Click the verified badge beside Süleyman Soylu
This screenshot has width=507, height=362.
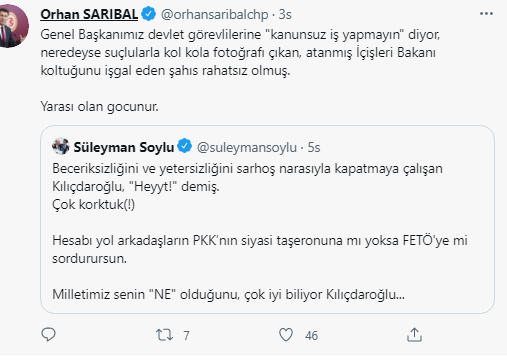click(x=184, y=146)
